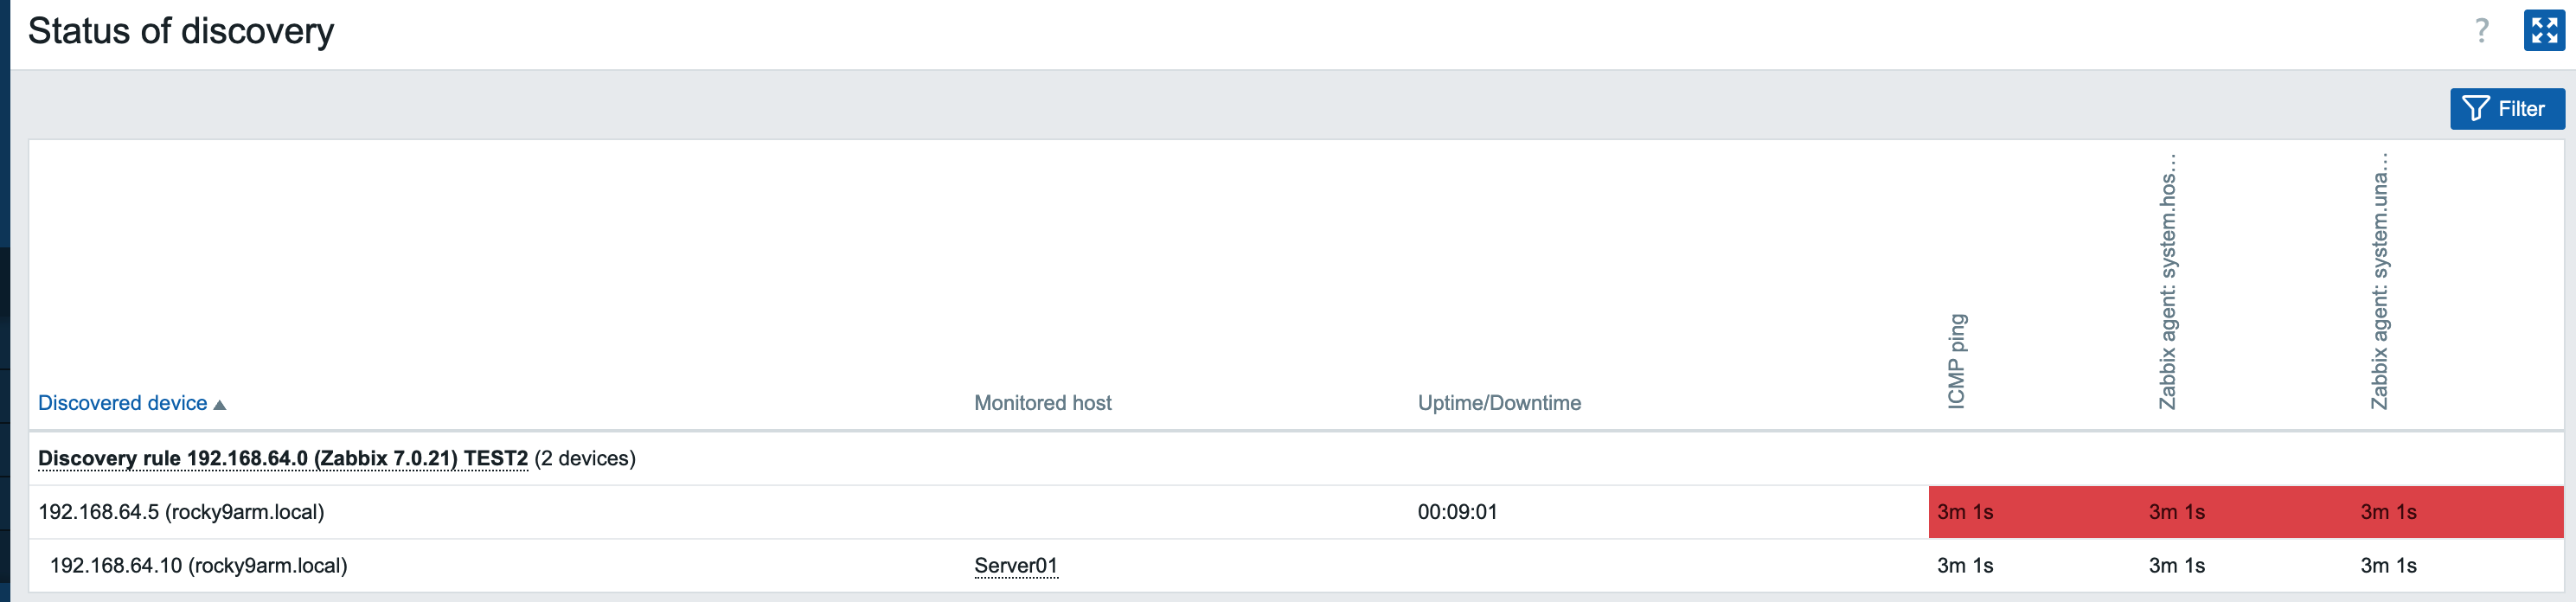The height and width of the screenshot is (602, 2576).
Task: Click the ICMP ping cell for 192.168.64.10
Action: [1964, 566]
